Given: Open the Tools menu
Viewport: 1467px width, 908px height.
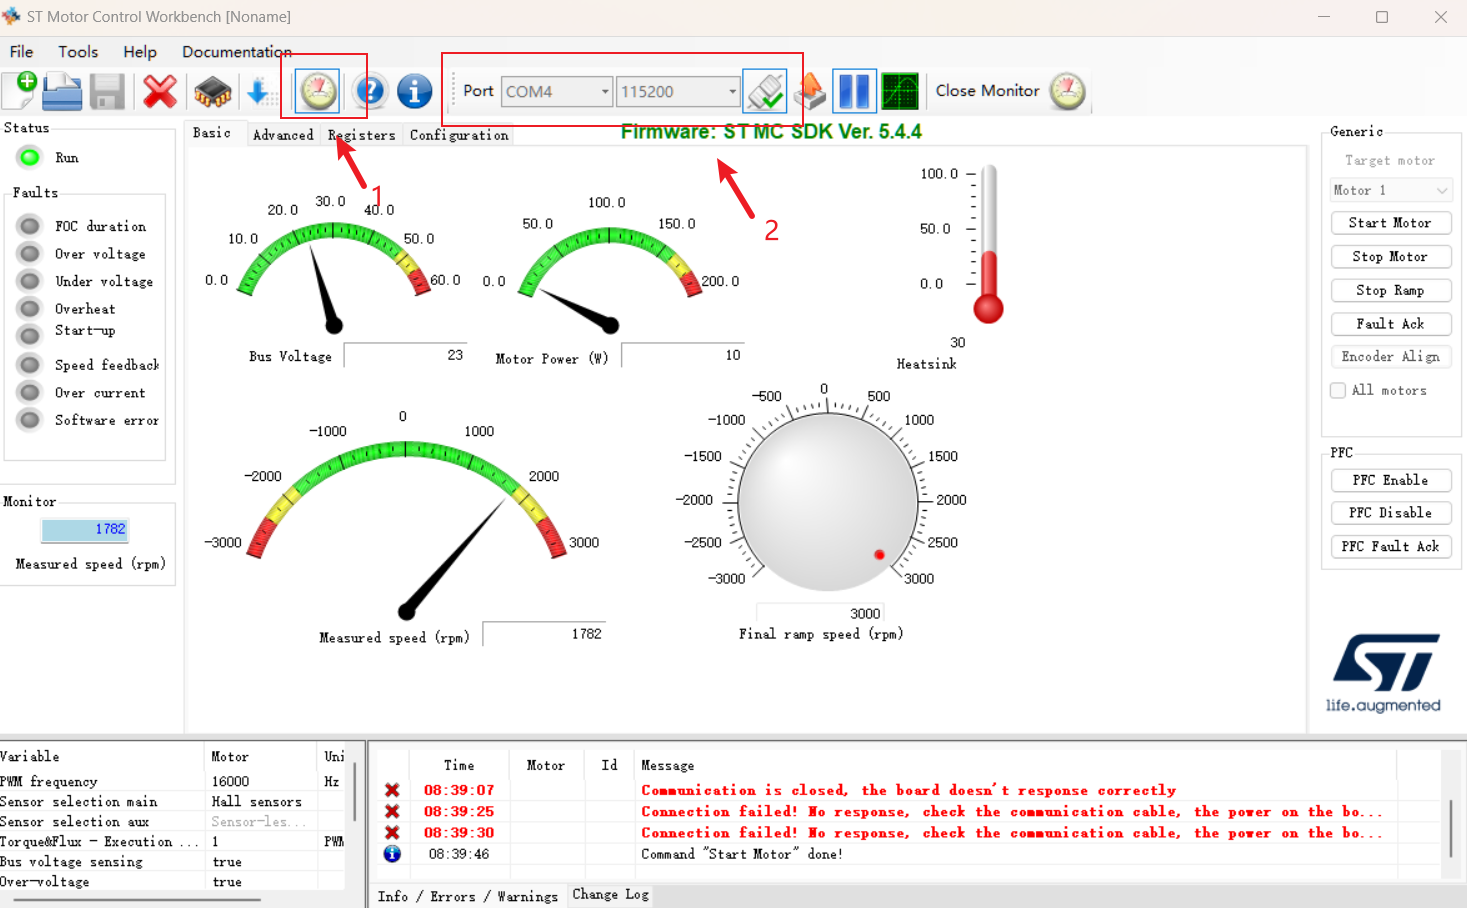Looking at the screenshot, I should pos(78,52).
